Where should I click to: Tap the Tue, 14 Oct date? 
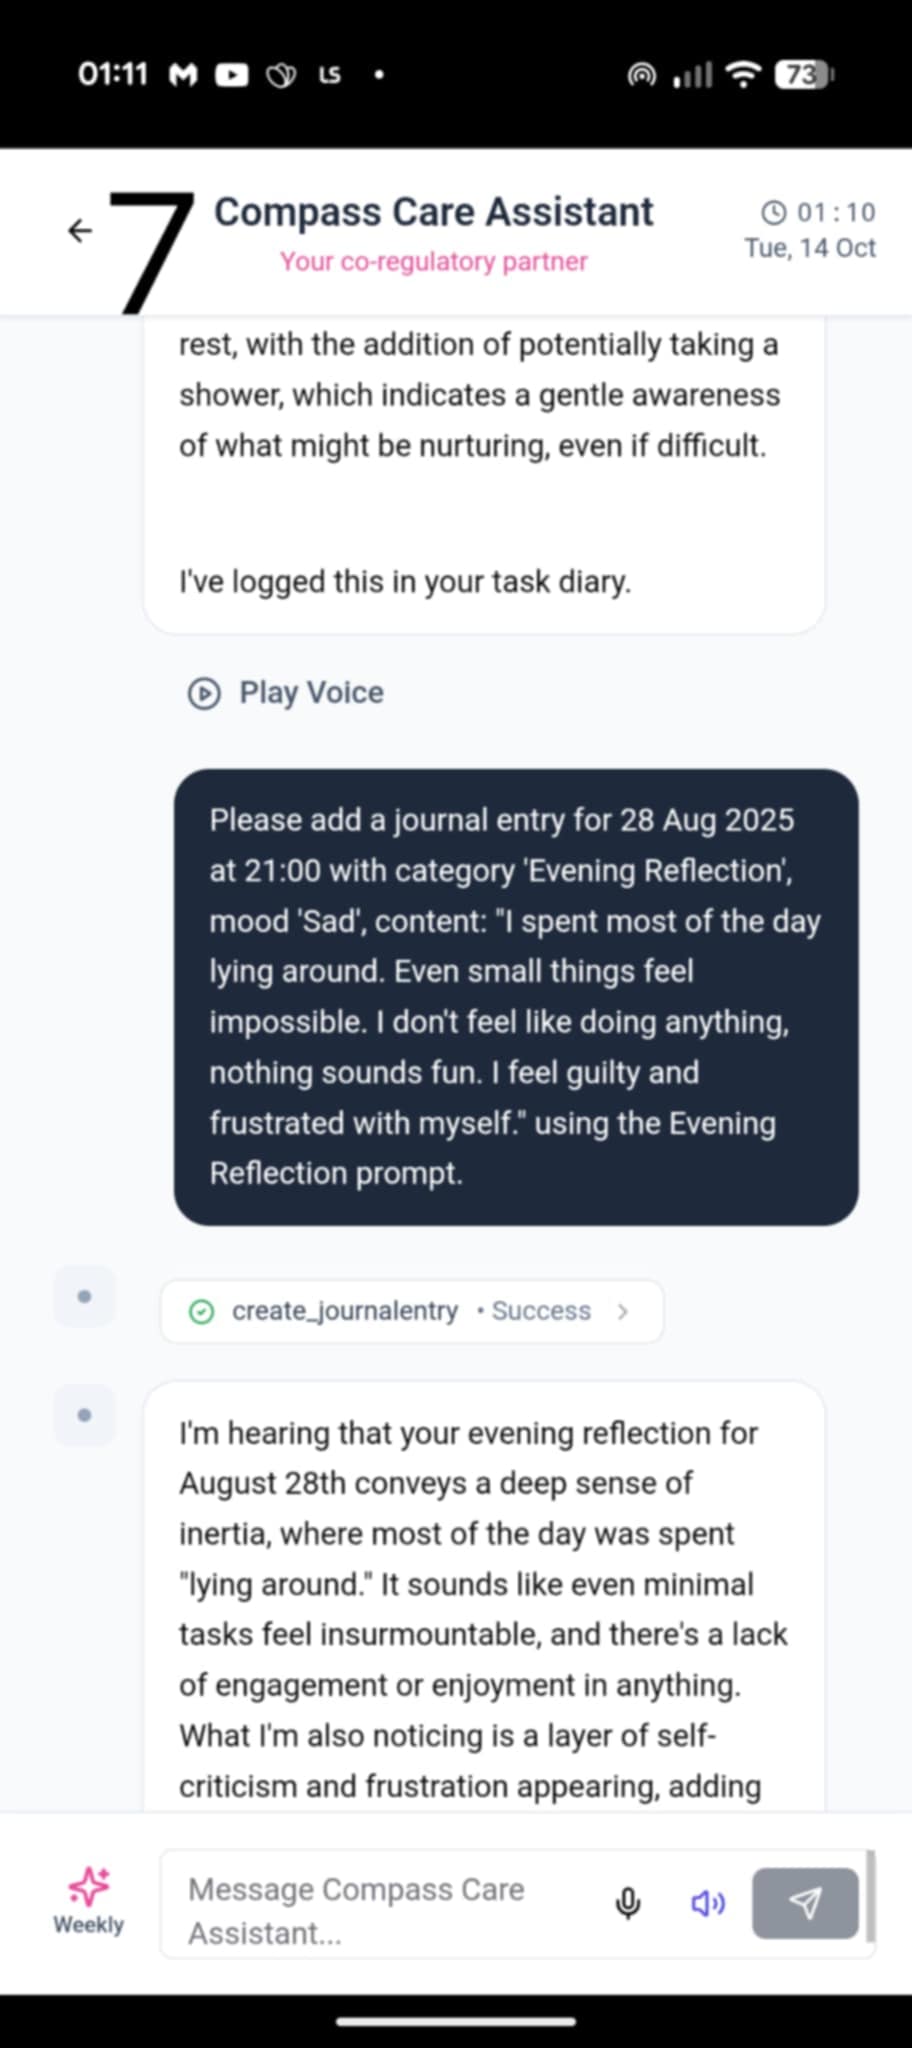[809, 248]
